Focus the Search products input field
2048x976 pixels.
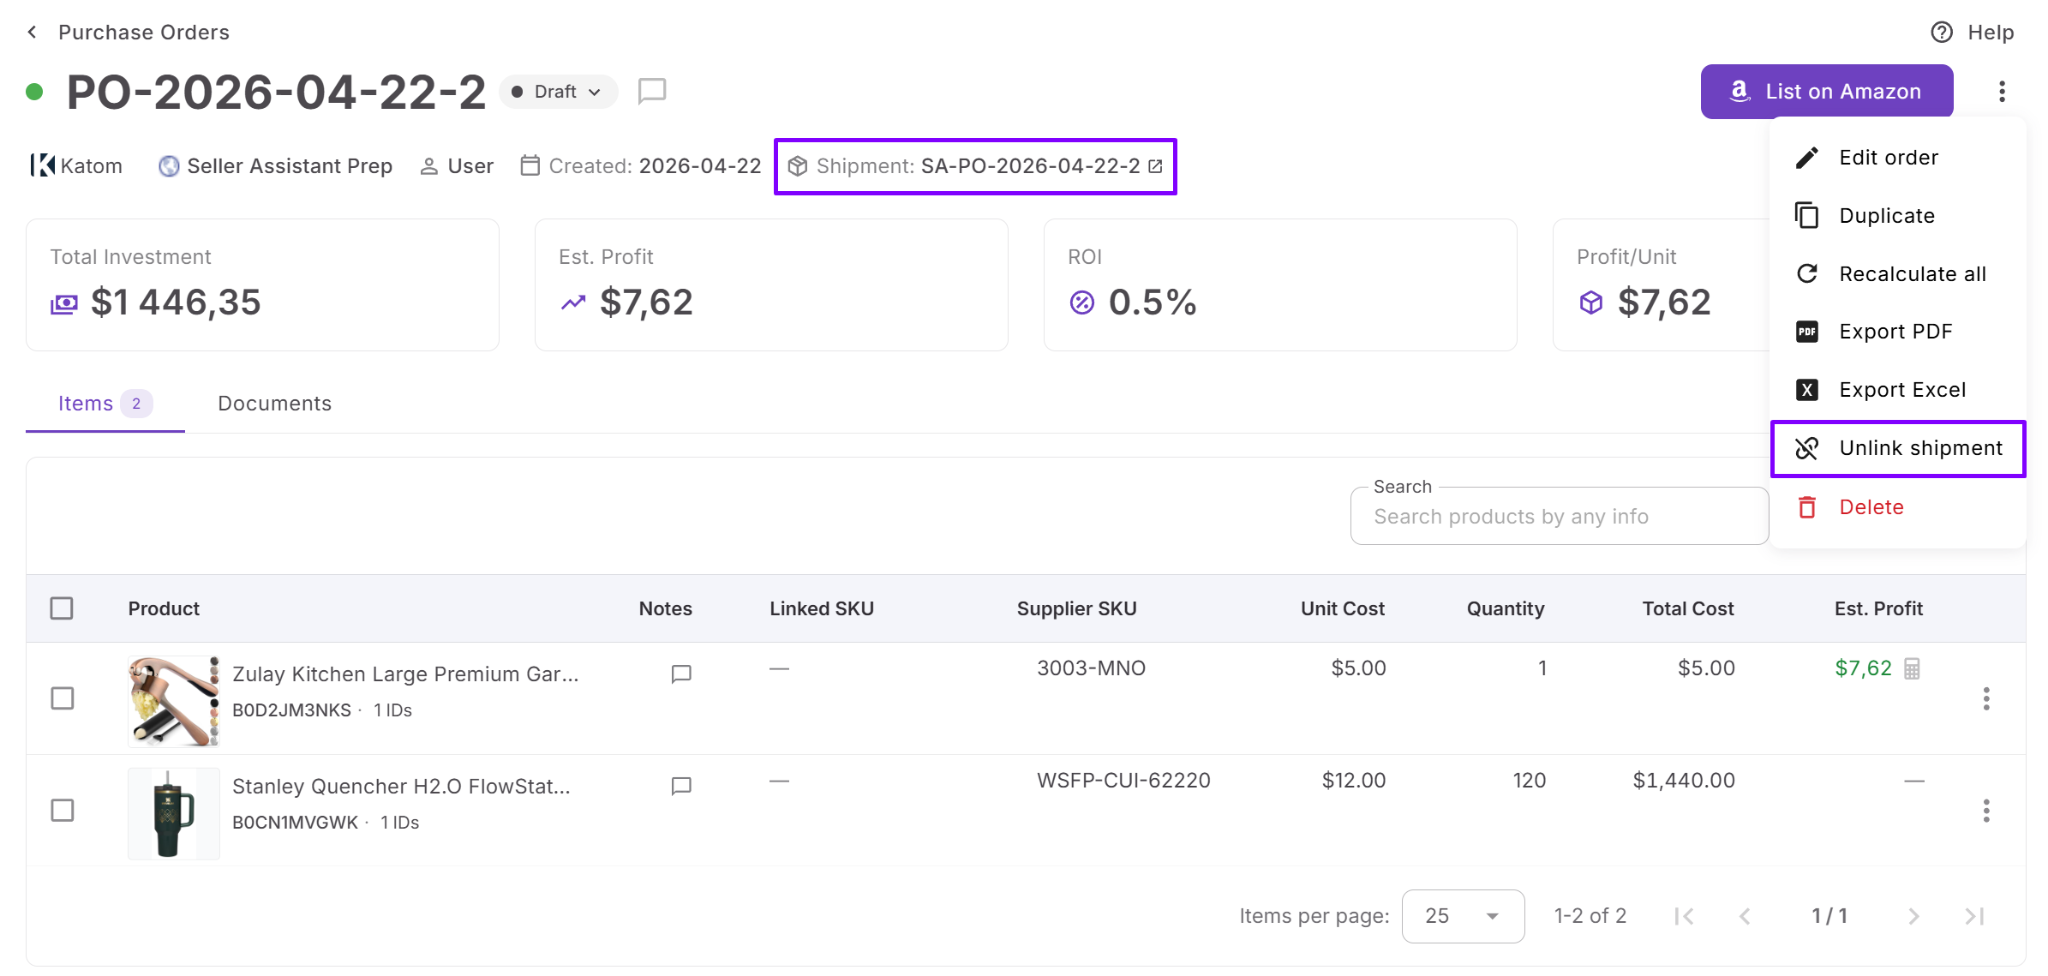click(1559, 516)
